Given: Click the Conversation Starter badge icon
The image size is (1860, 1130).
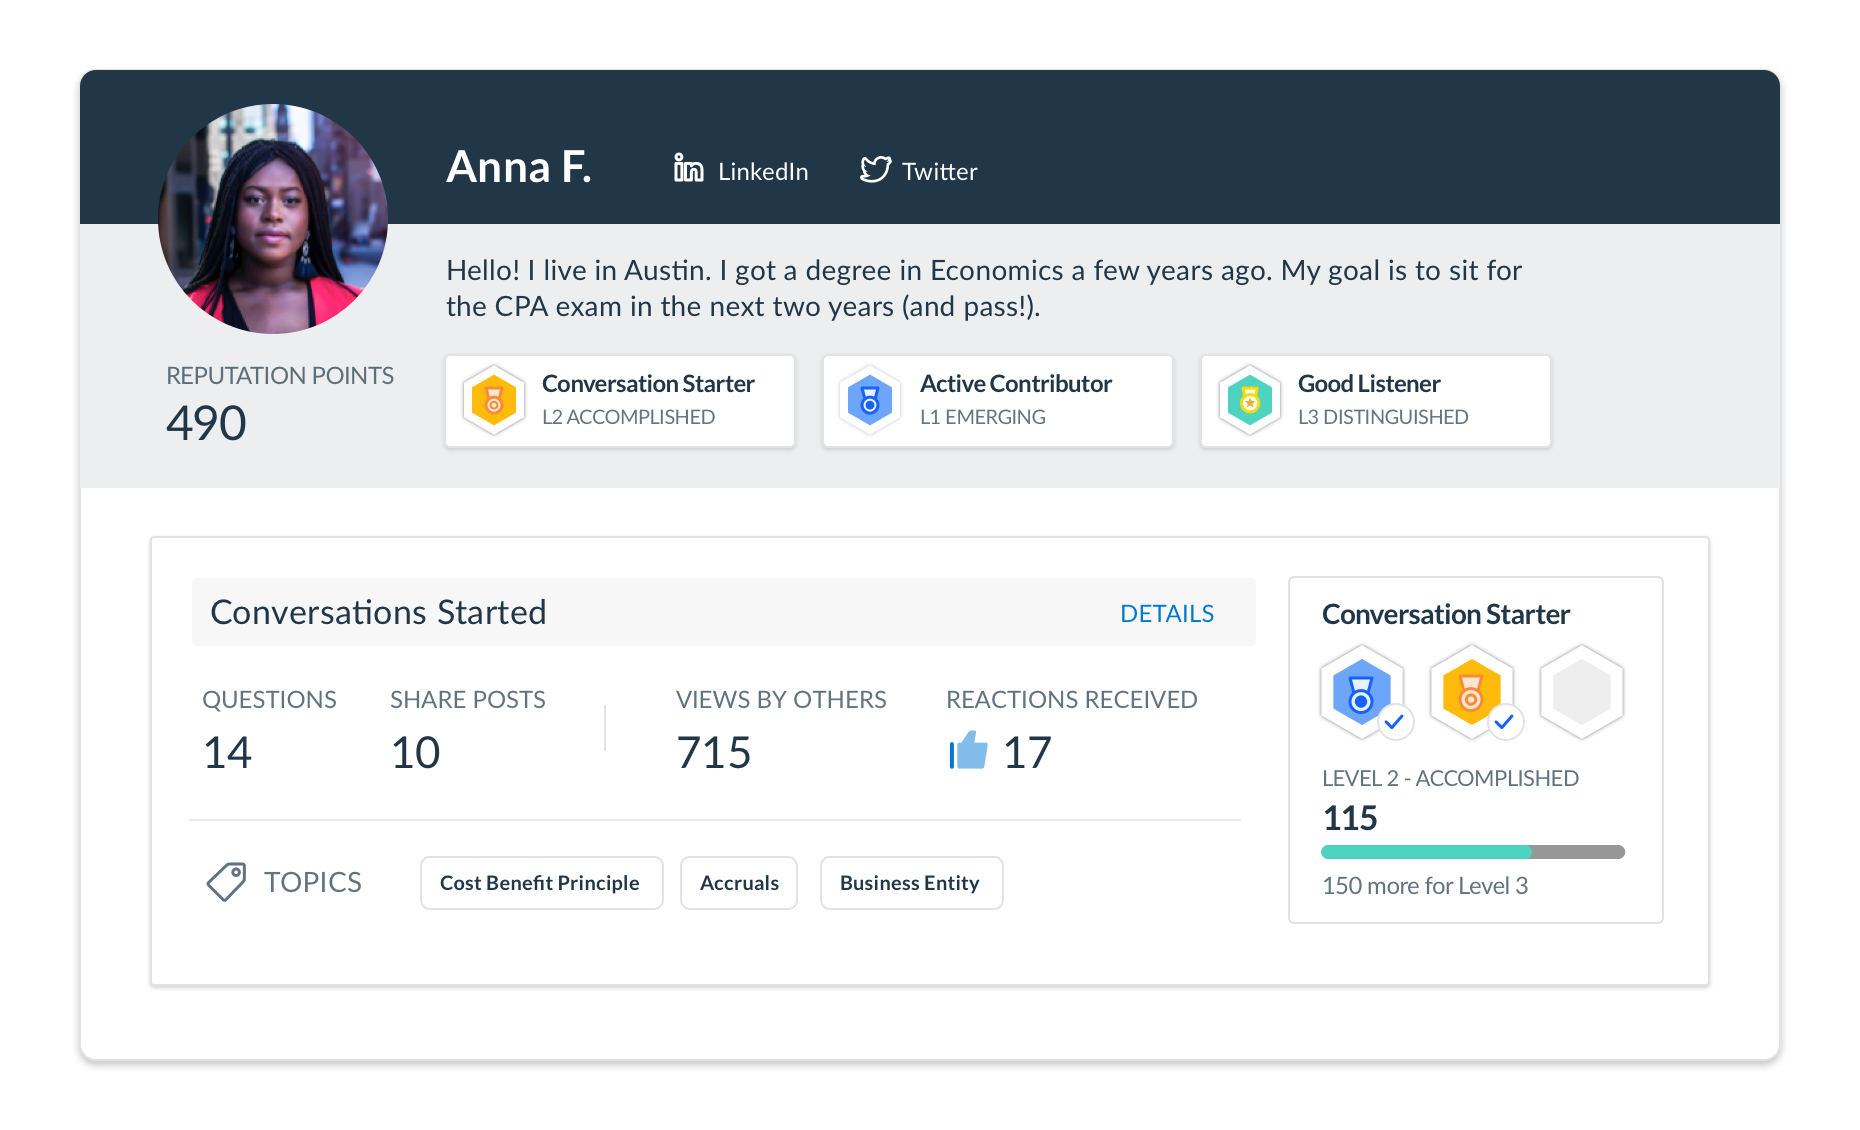Looking at the screenshot, I should tap(494, 400).
